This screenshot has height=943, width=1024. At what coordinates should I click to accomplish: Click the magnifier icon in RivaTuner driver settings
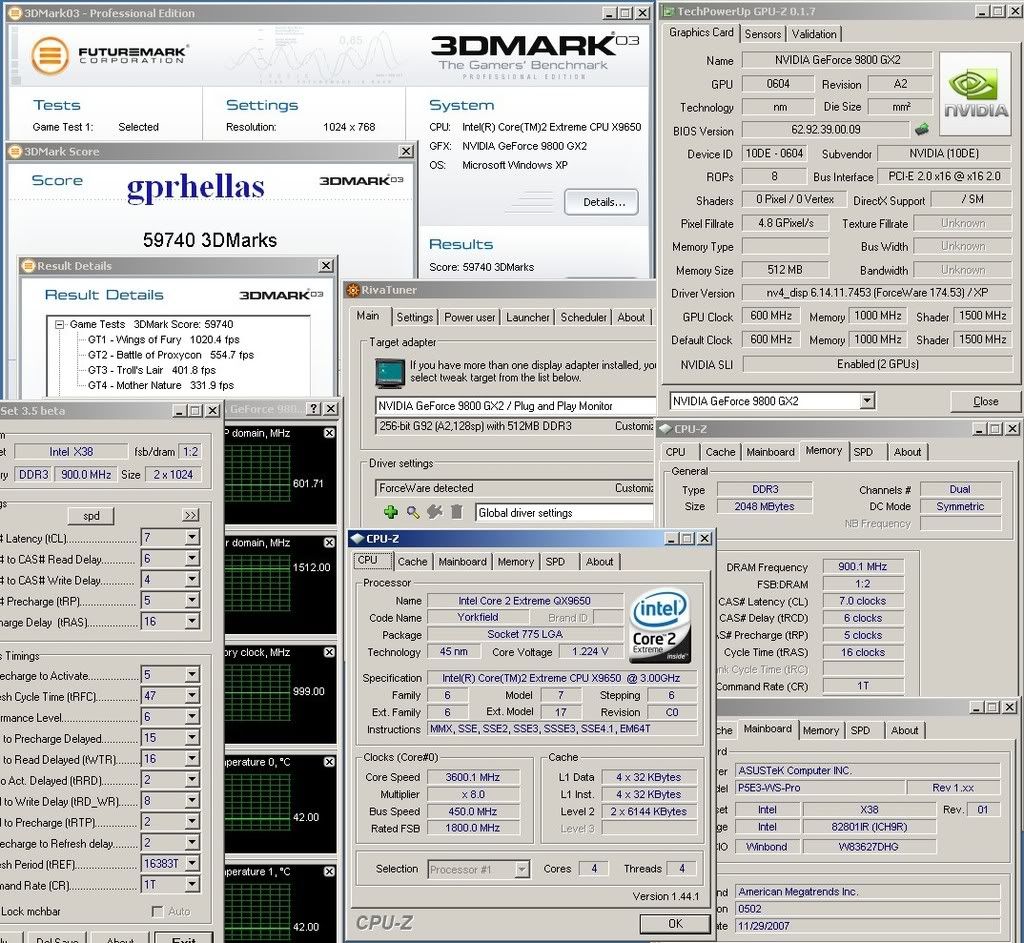413,512
